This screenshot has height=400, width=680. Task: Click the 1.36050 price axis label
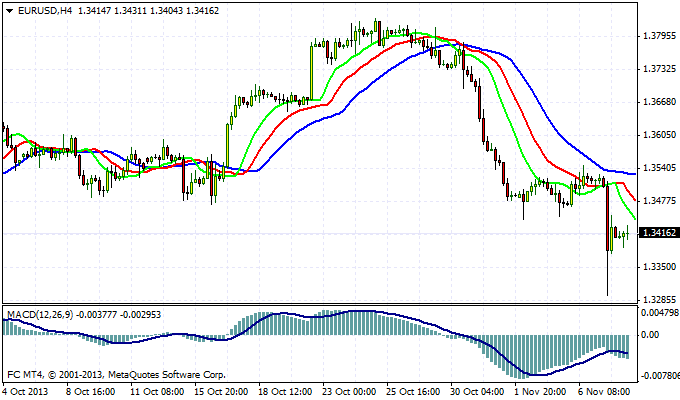658,135
